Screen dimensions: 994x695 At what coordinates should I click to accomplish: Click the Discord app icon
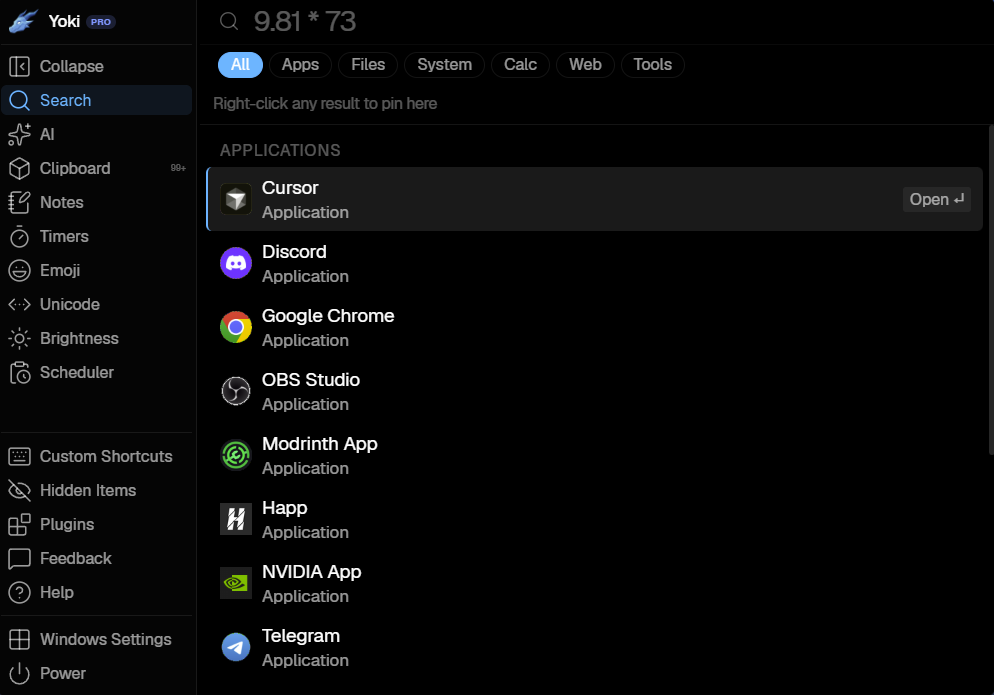click(236, 263)
